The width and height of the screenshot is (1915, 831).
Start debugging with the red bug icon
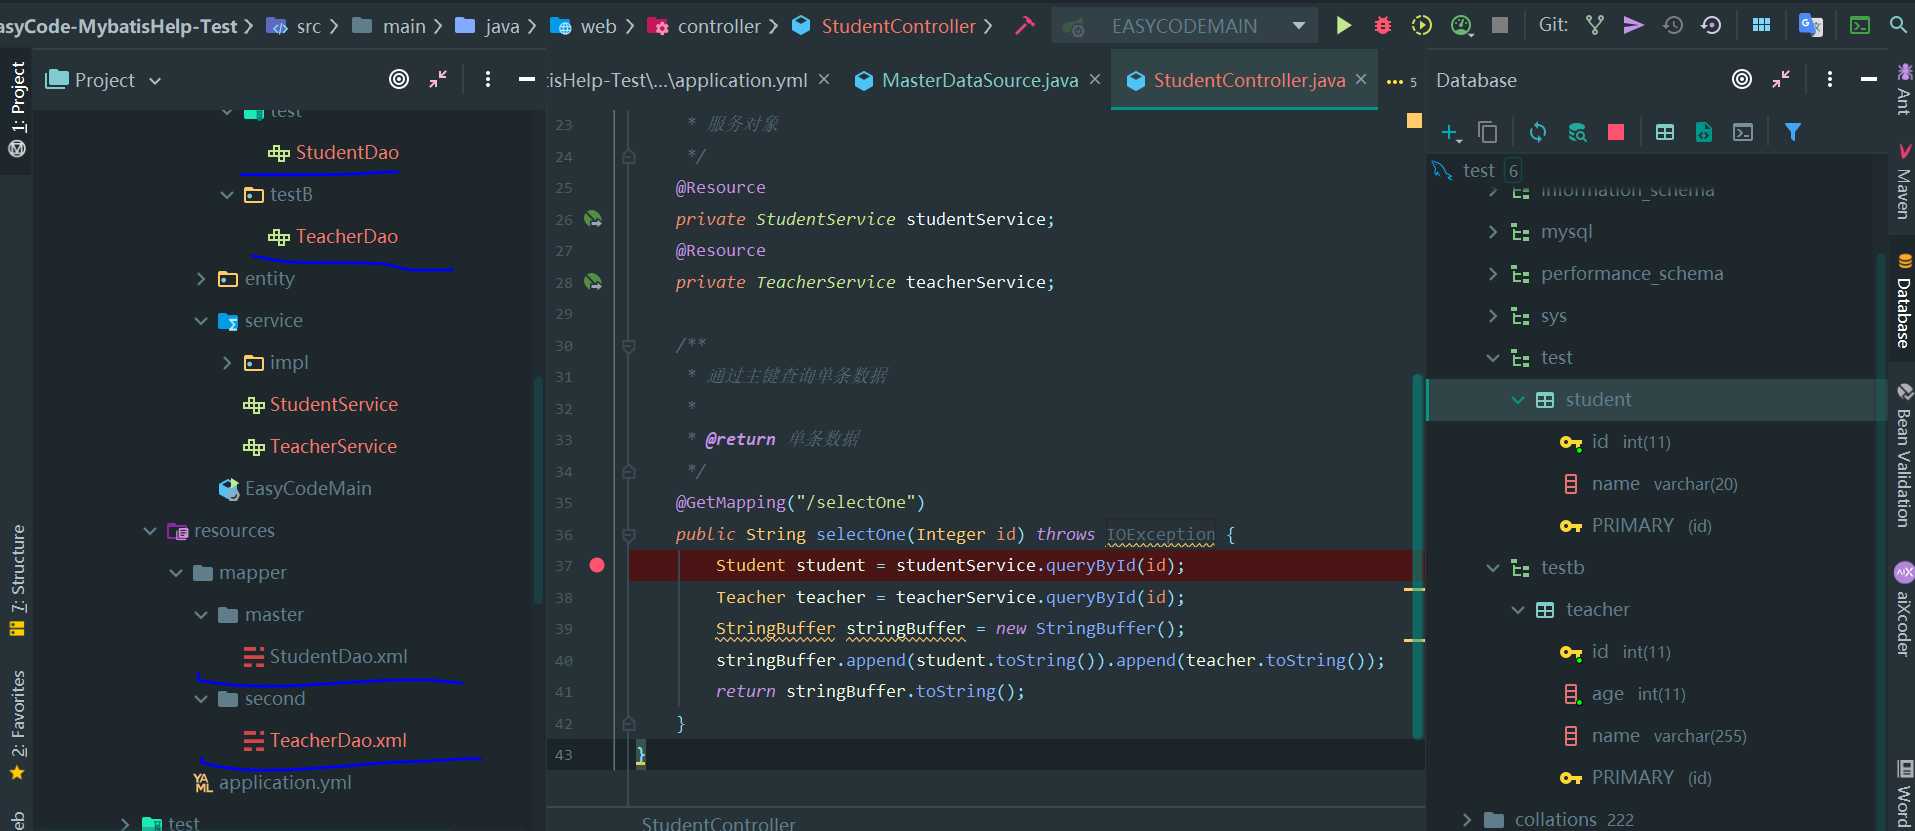(x=1383, y=25)
